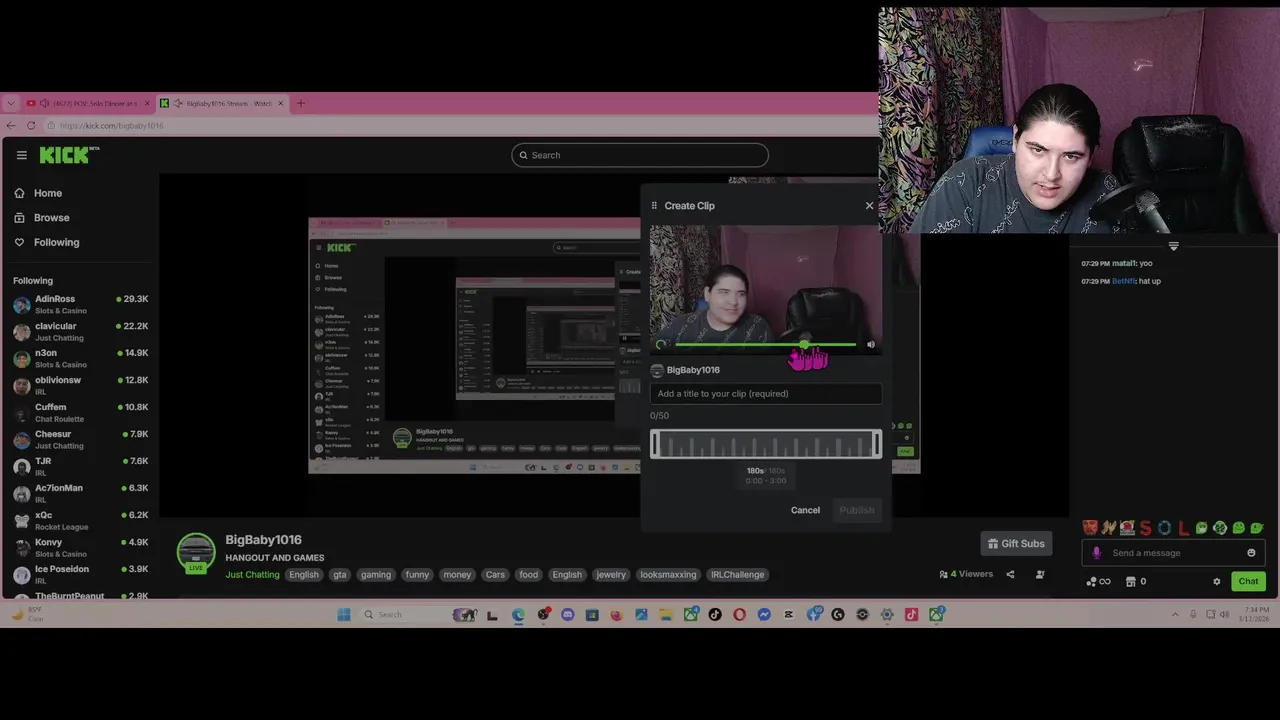Open Firefox from the taskbar
The width and height of the screenshot is (1280, 720).
616,614
